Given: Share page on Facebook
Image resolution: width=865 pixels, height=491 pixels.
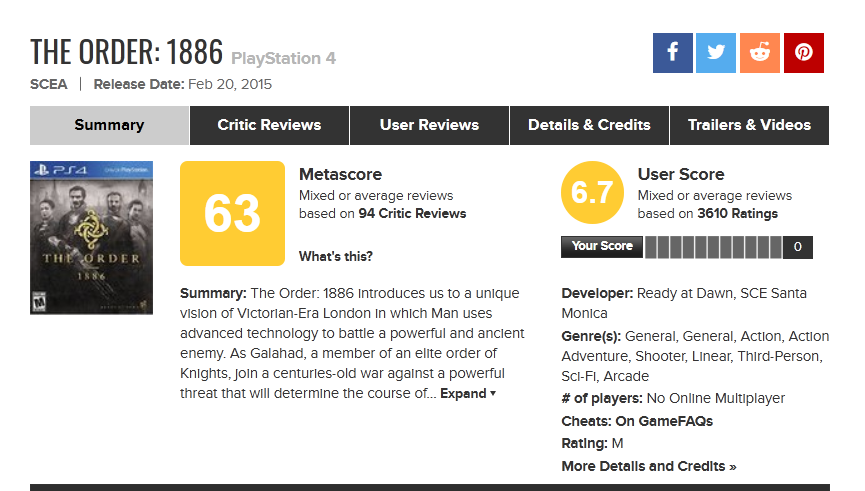Looking at the screenshot, I should (672, 53).
